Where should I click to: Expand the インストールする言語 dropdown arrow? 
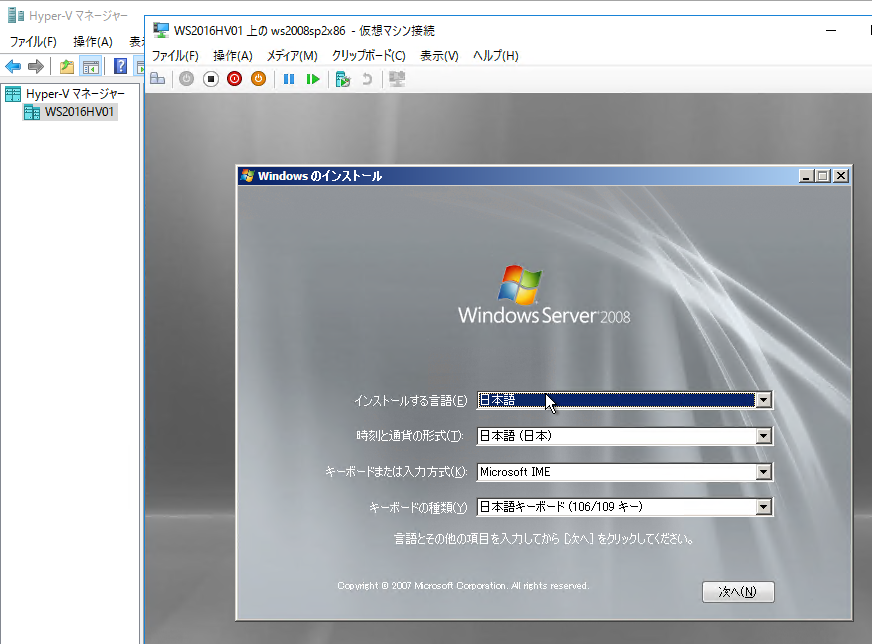point(764,400)
